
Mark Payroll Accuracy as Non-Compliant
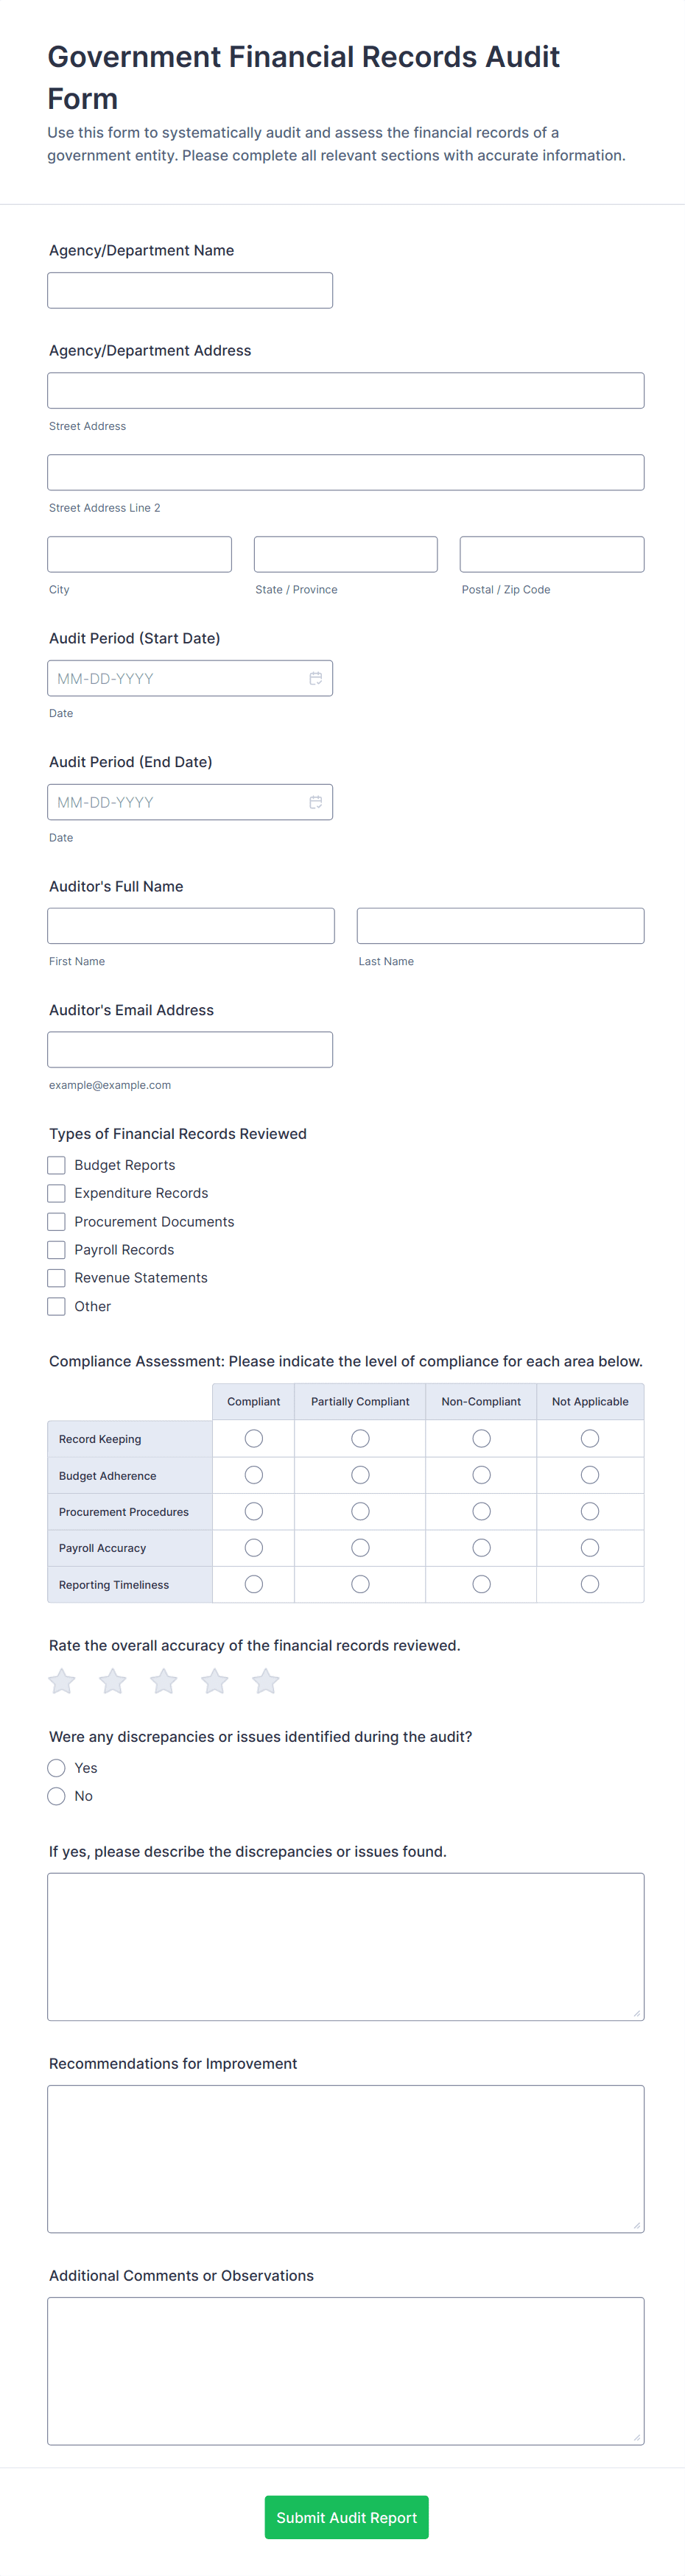[481, 1548]
